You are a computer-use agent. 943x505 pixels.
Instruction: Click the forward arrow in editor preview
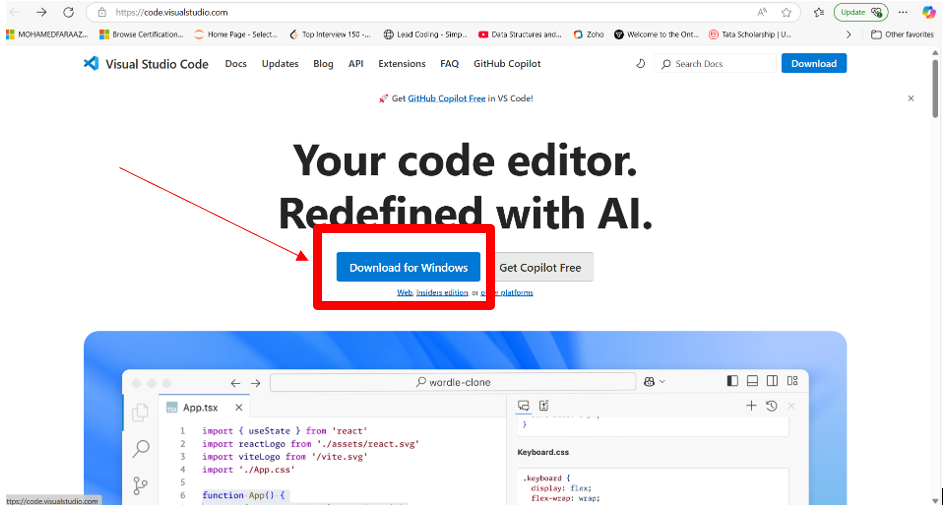pos(256,383)
